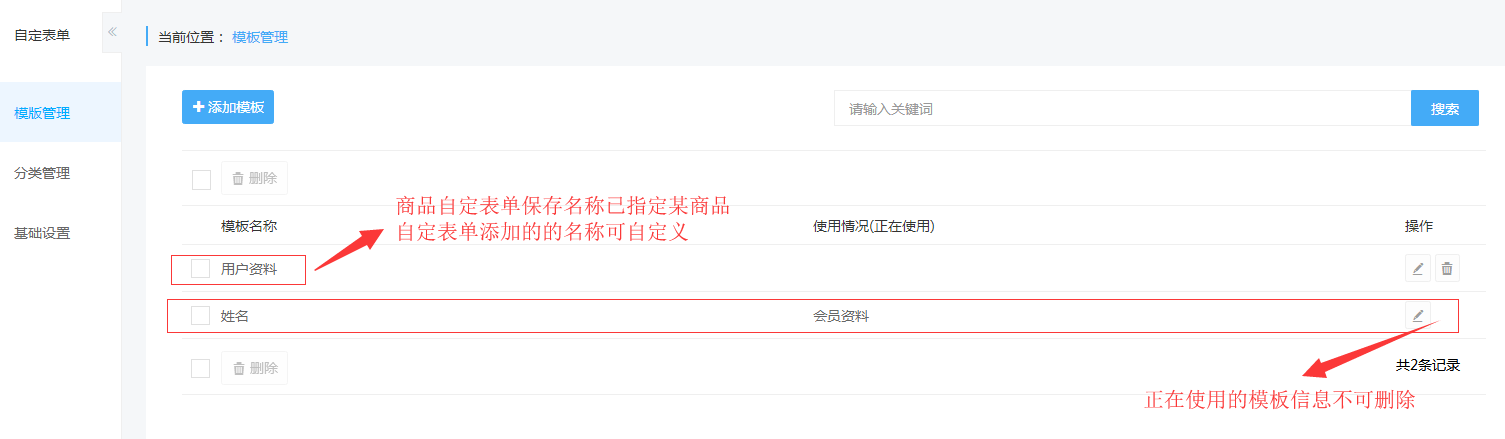Screen dimensions: 1505x439
Task: Focus the 请输入关键词 search field
Action: click(x=1122, y=108)
